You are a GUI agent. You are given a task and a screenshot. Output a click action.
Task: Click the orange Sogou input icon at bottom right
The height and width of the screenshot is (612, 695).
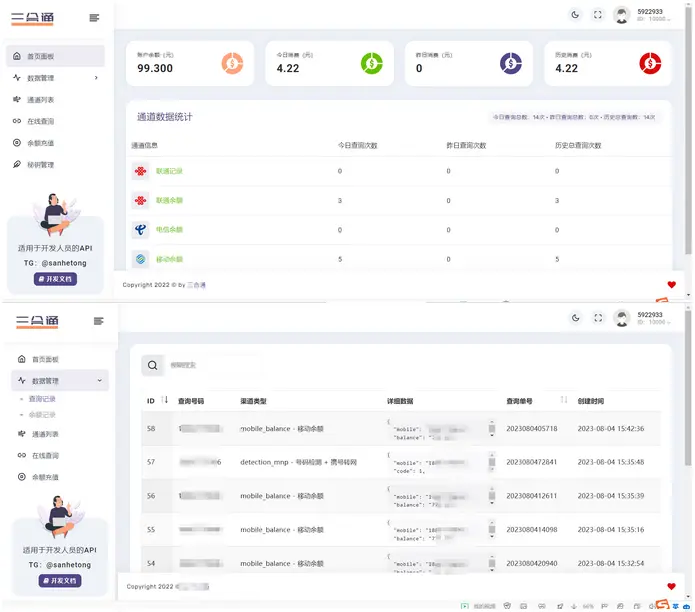click(x=662, y=604)
